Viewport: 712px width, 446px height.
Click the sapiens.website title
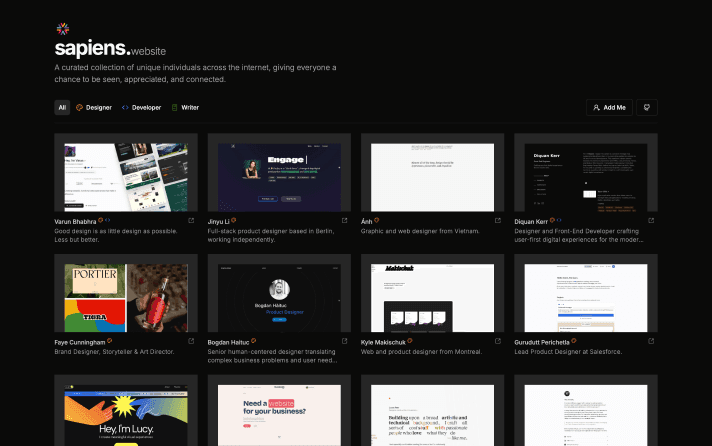click(110, 48)
